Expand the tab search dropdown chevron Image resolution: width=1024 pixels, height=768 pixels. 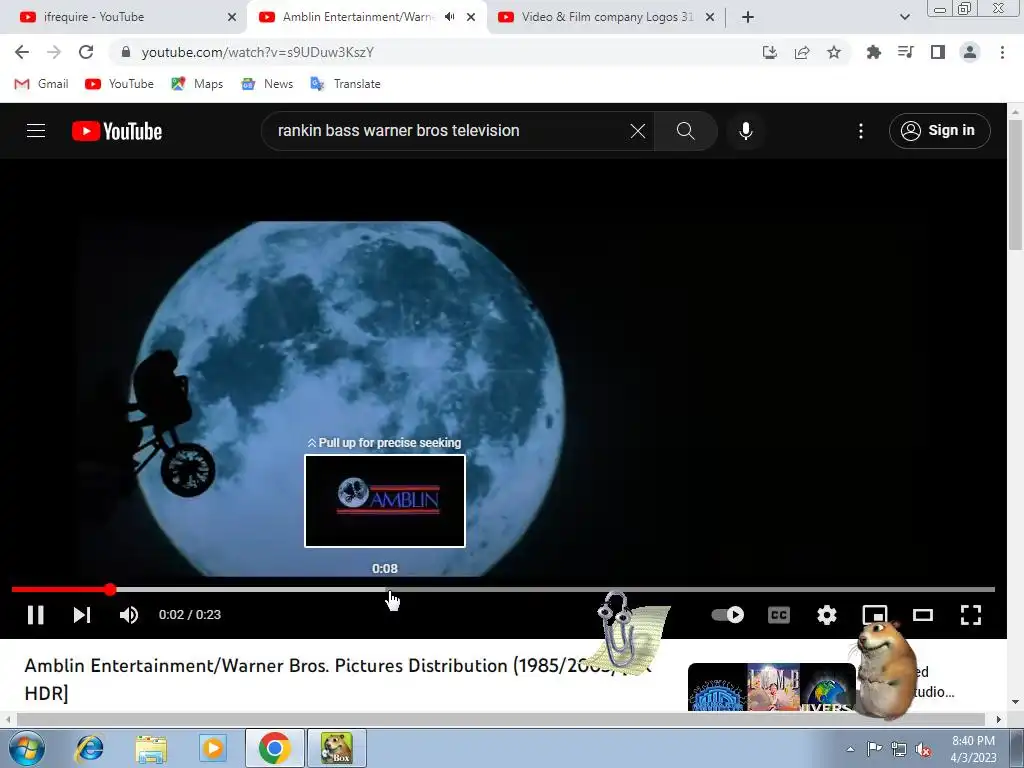[904, 17]
